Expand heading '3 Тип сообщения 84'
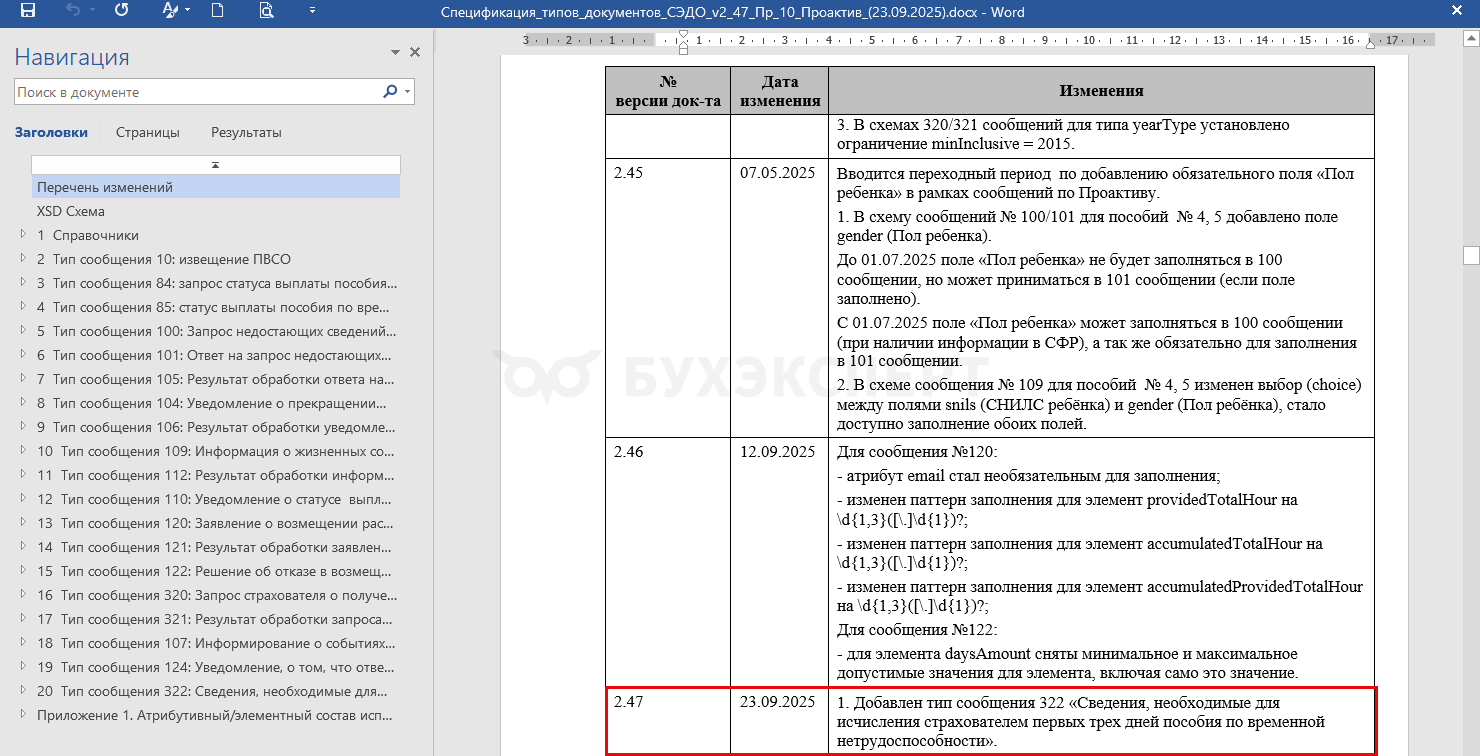The image size is (1480, 756). tap(23, 283)
